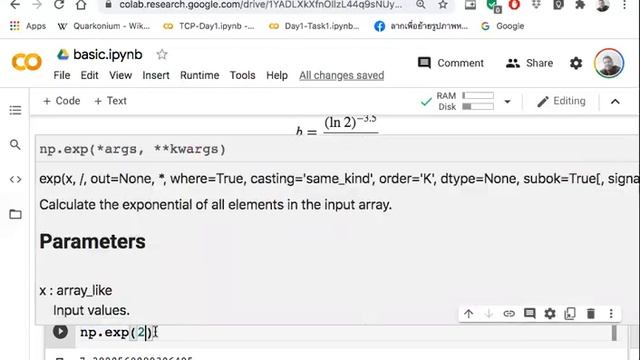Screen dimensions: 640x360
Task: Move cell down with arrow
Action: point(489,313)
